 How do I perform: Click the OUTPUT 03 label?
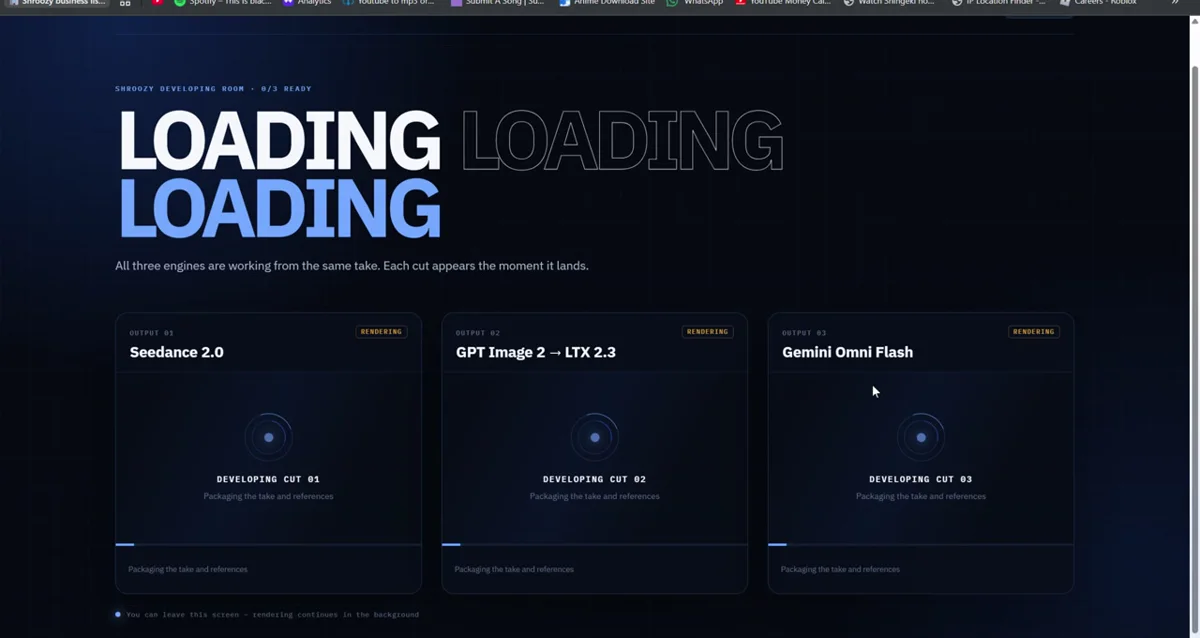[x=804, y=333]
